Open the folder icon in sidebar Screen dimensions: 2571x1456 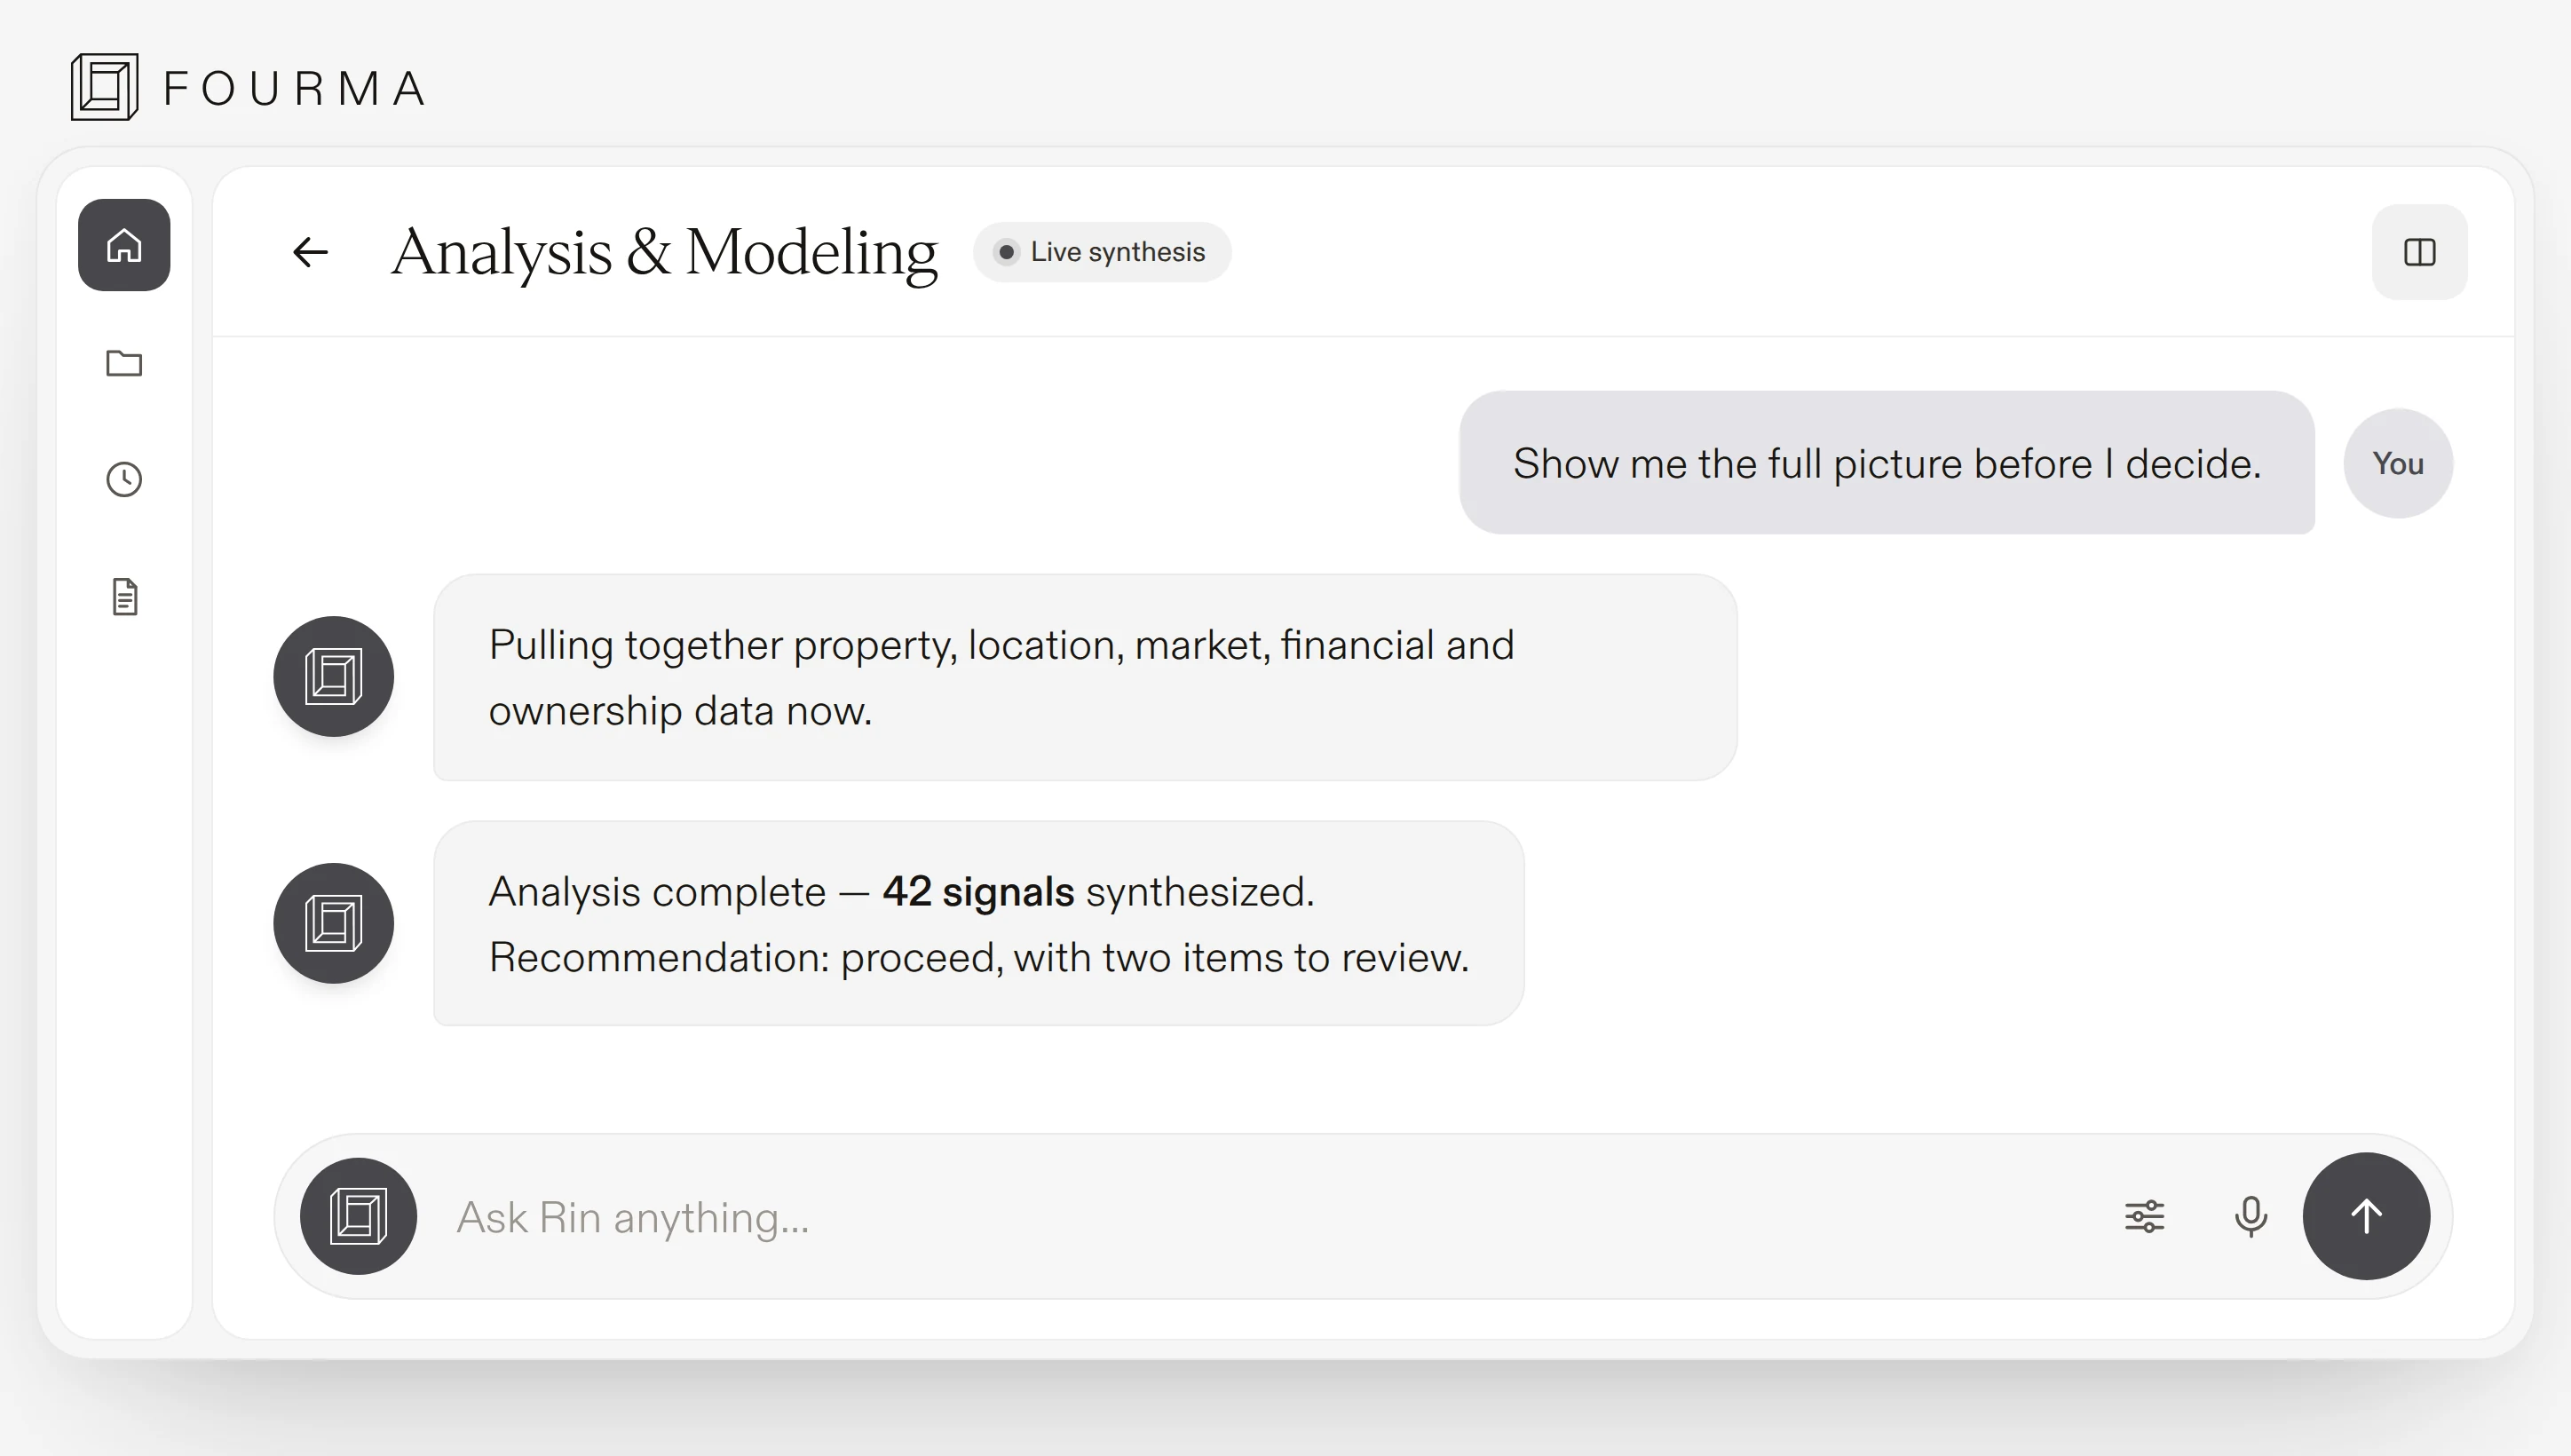pos(124,363)
